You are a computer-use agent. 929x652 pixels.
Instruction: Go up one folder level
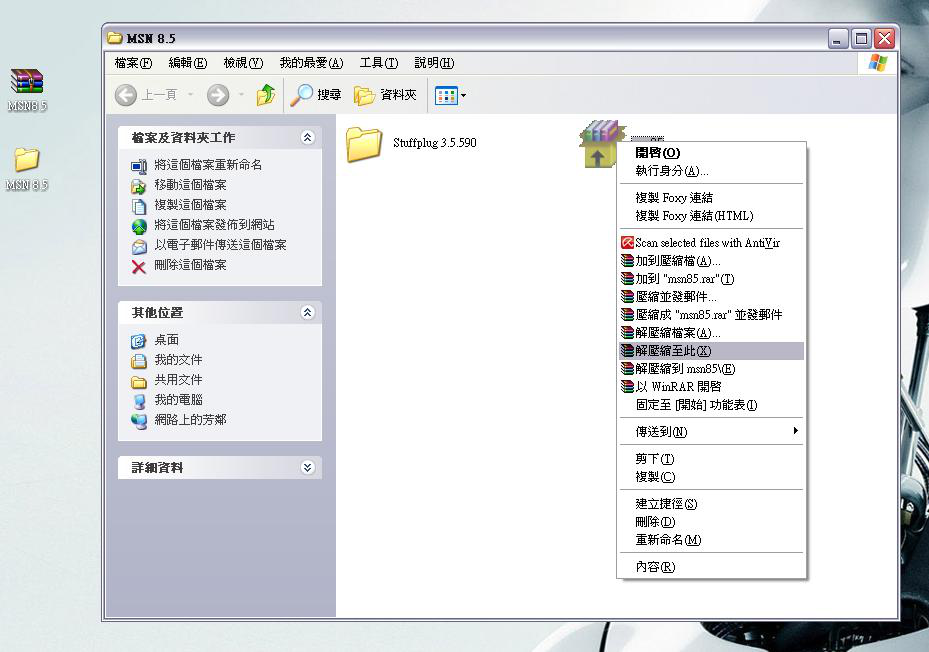(266, 95)
